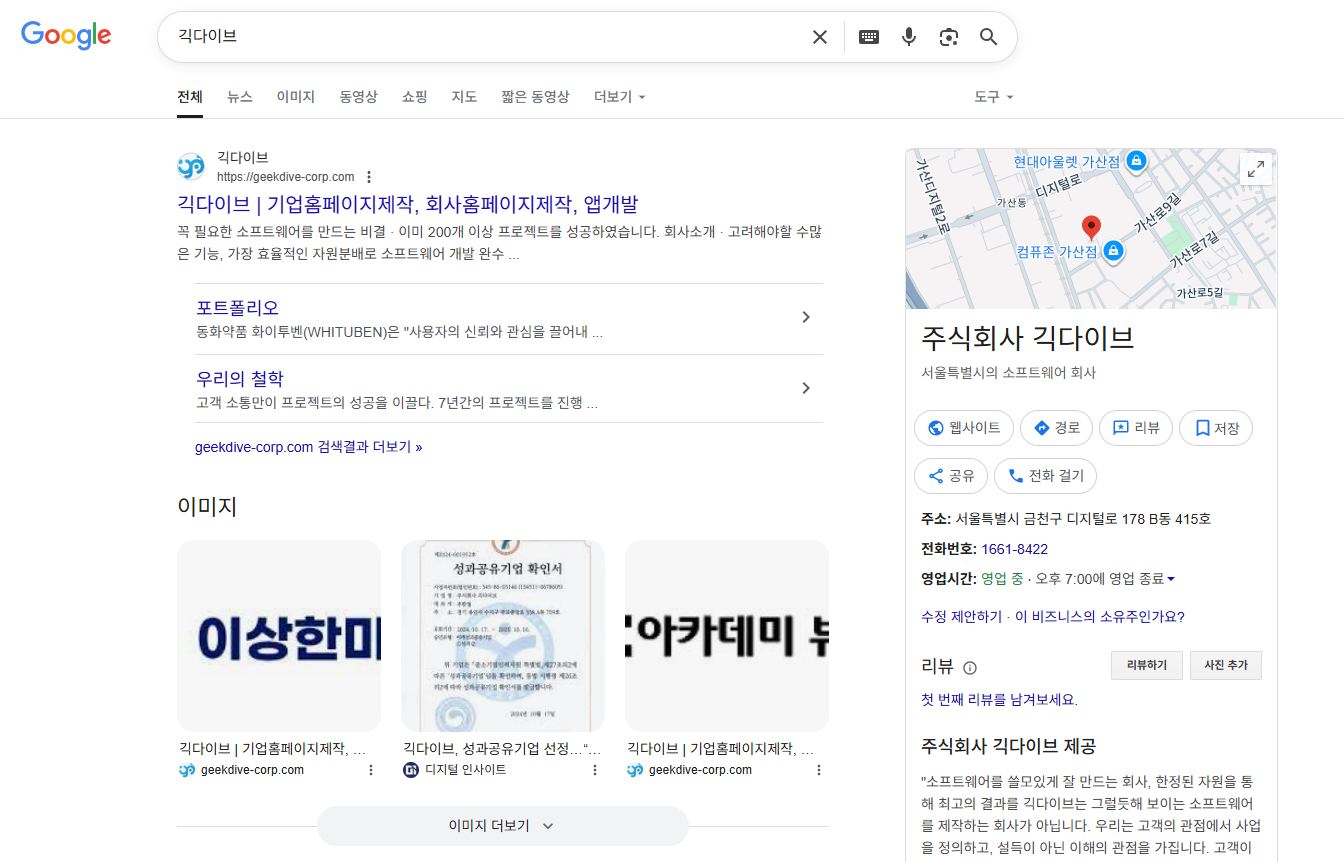Clear the search box with X icon

pyautogui.click(x=820, y=37)
